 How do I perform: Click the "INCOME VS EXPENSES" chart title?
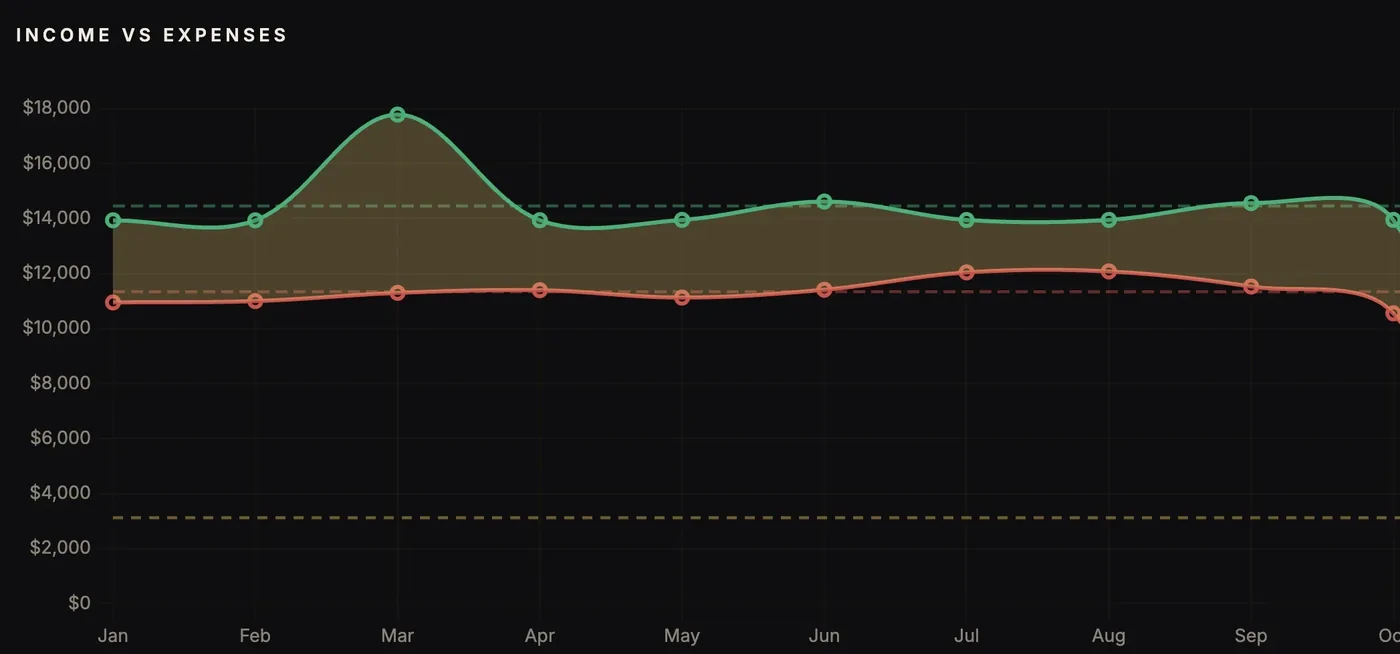point(152,35)
